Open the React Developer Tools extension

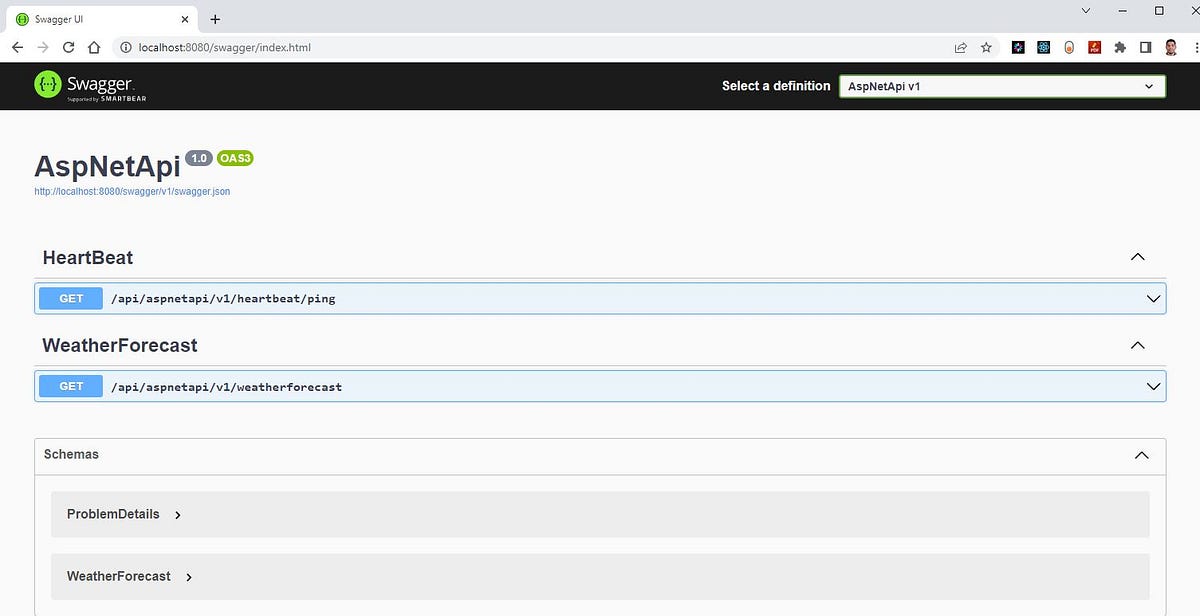(1043, 47)
